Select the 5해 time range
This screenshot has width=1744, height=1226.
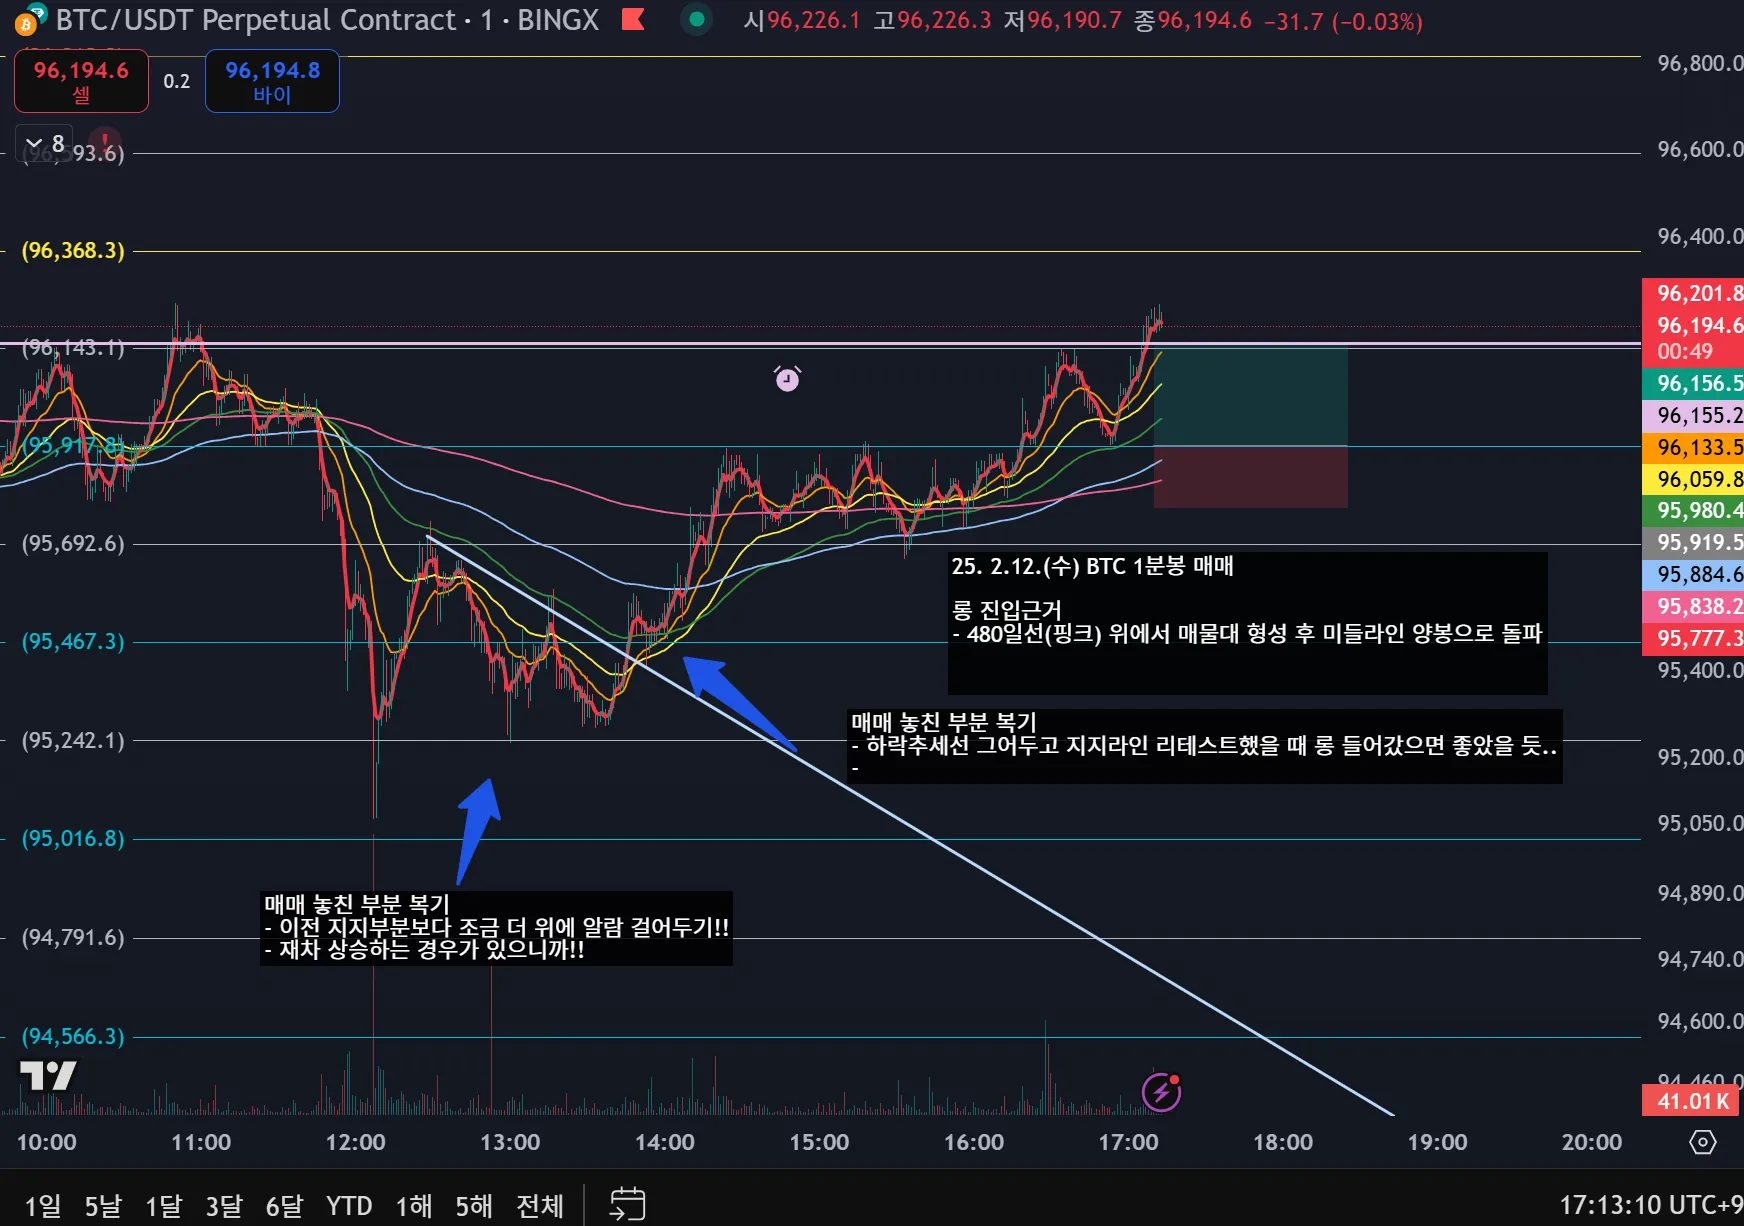coord(474,1206)
